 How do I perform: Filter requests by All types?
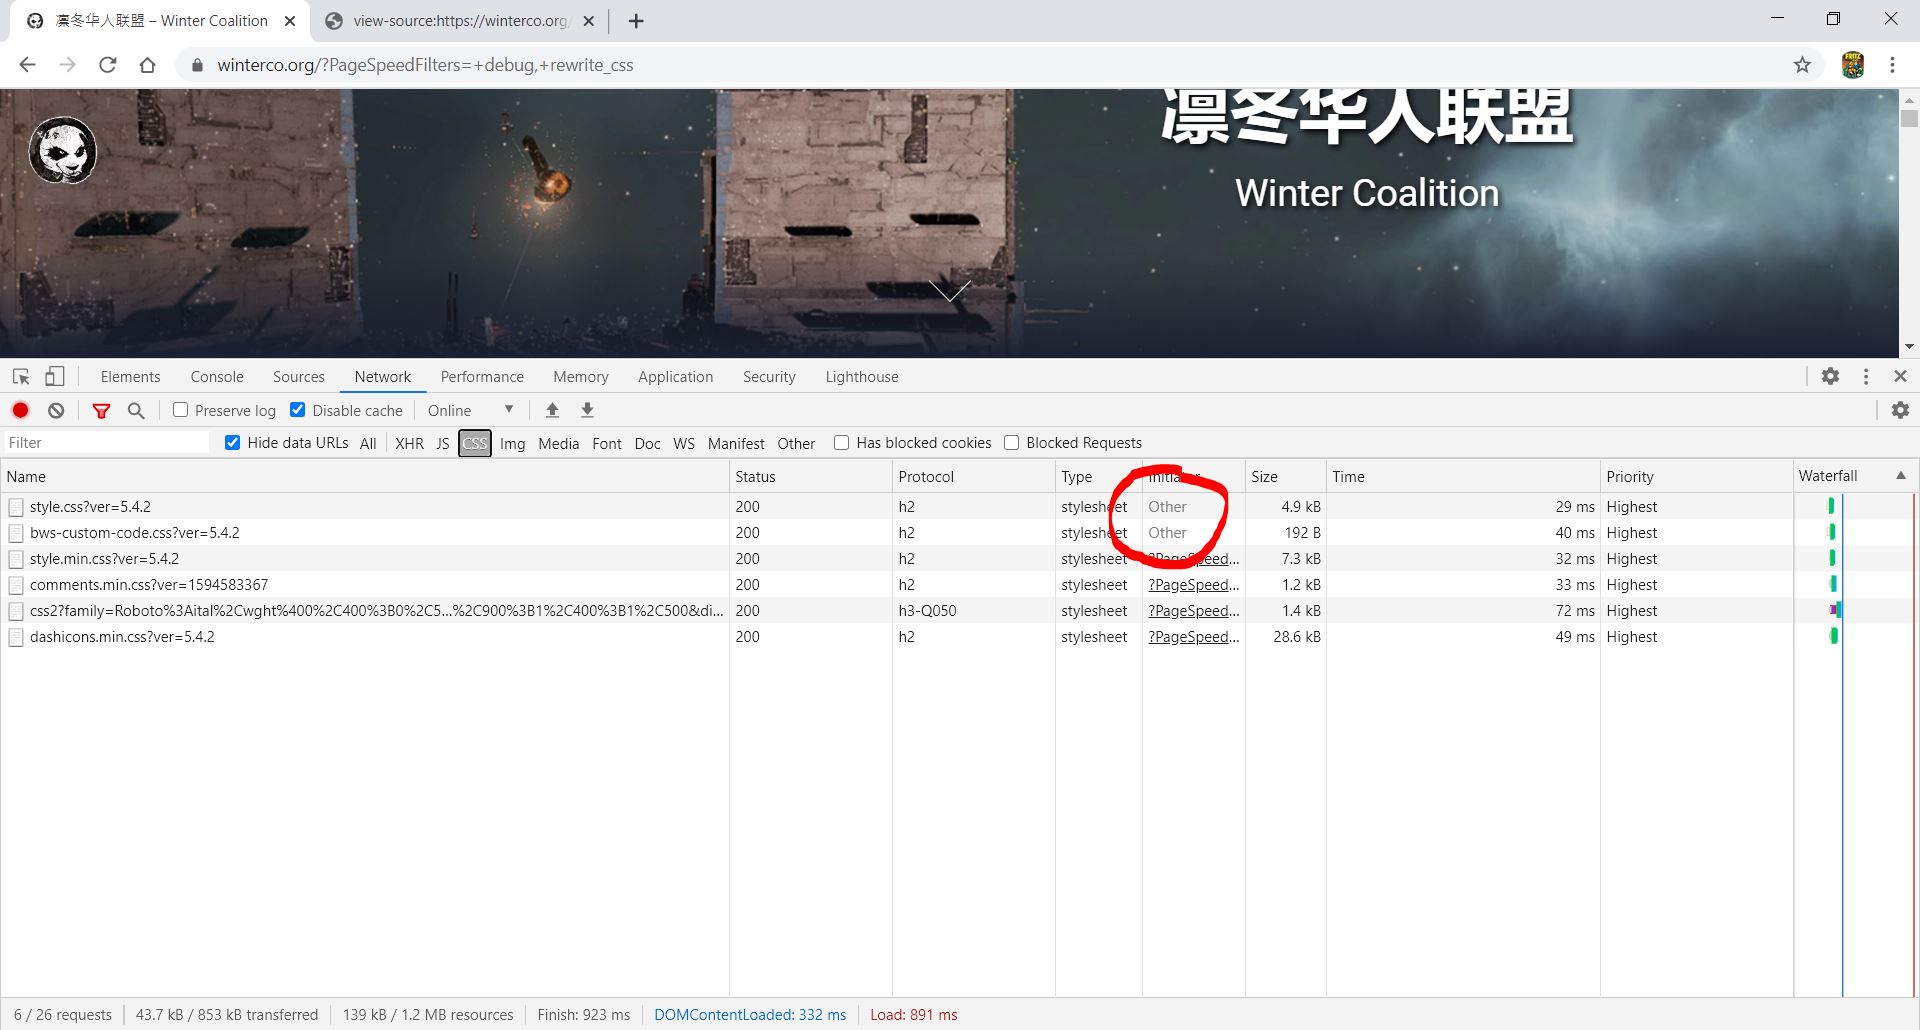tap(368, 443)
